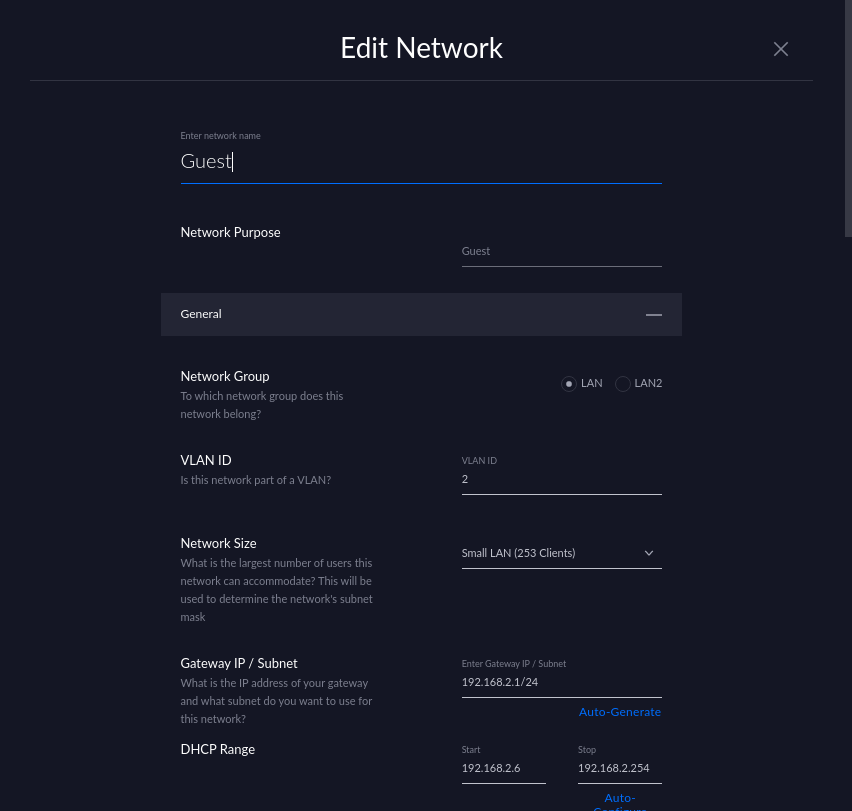This screenshot has height=811, width=852.
Task: Click the DHCP Range Start field
Action: coord(503,768)
